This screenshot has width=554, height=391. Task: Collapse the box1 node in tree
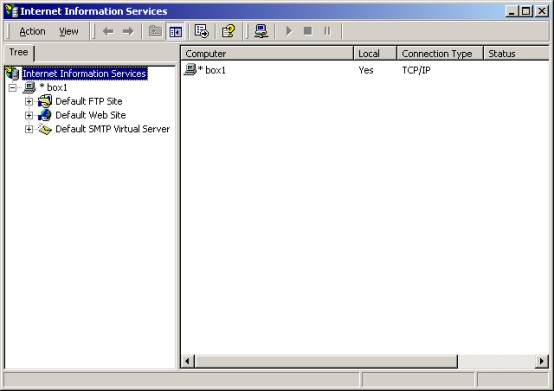[13, 88]
